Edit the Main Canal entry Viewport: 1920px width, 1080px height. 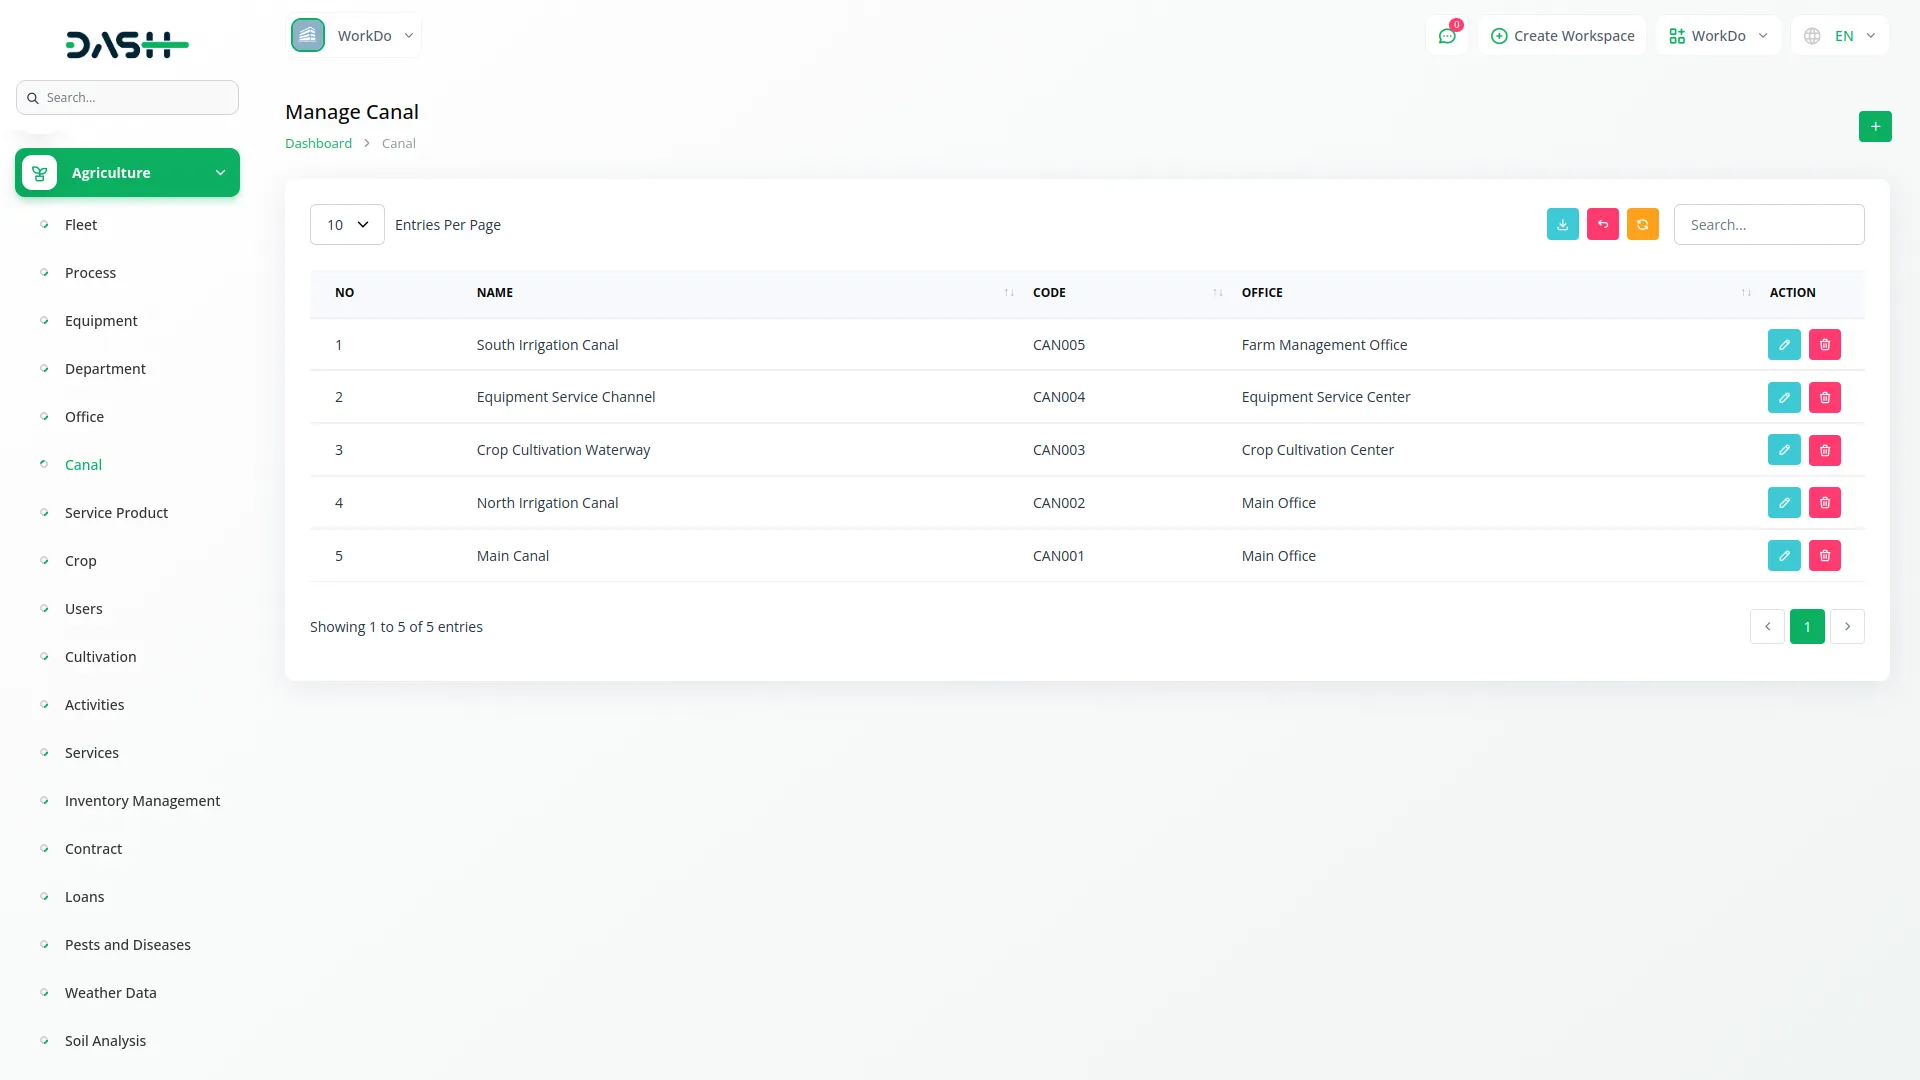[x=1784, y=556]
